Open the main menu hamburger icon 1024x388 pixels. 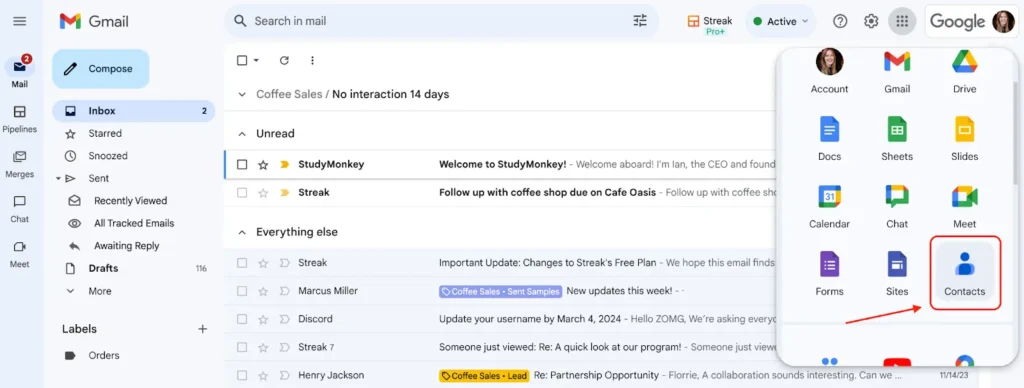(x=20, y=22)
